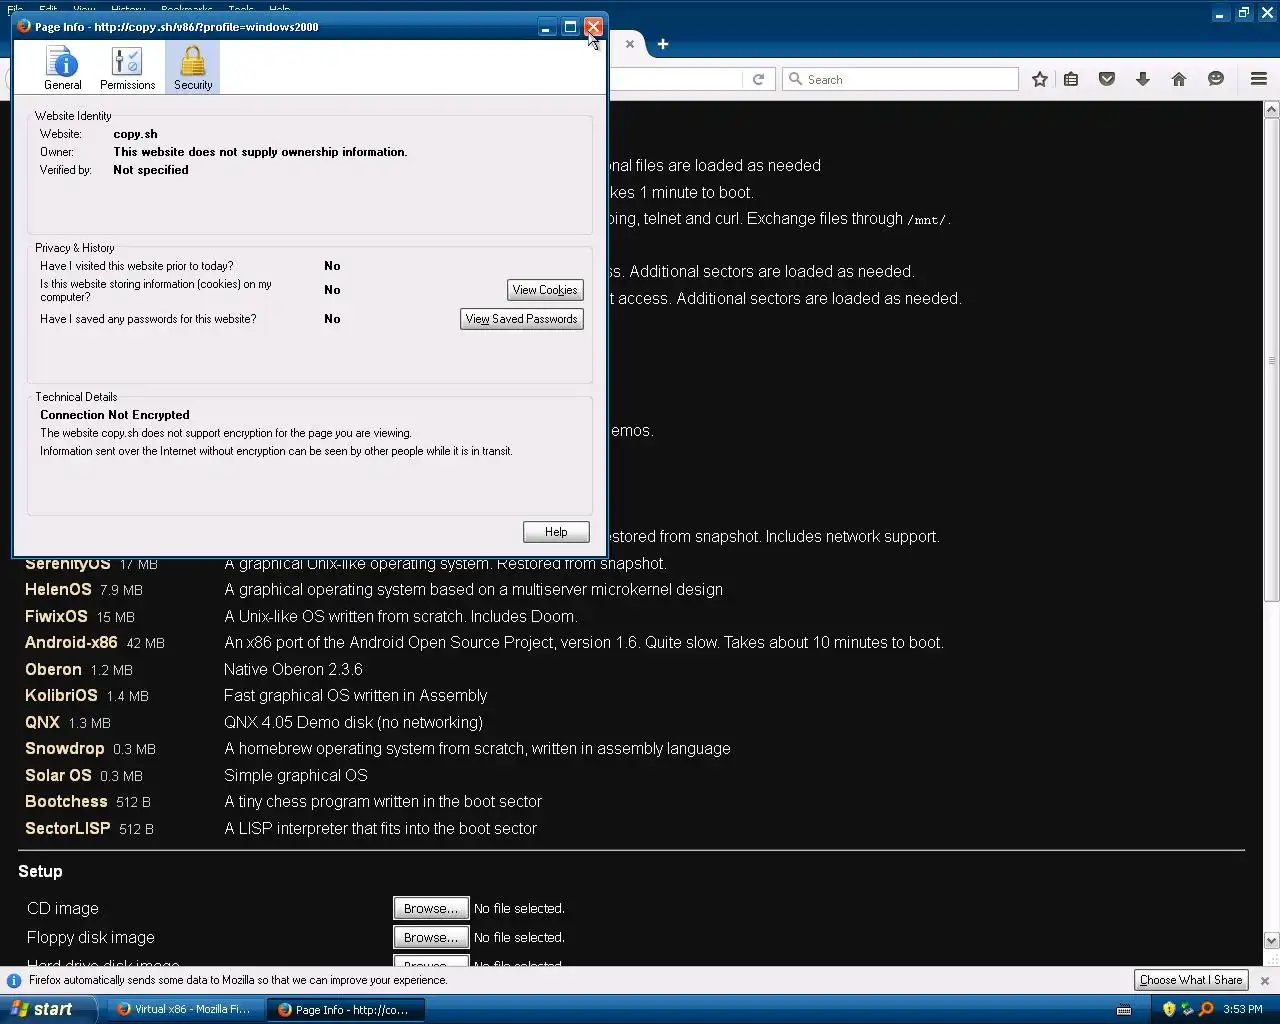Reload the page in Firefox
The width and height of the screenshot is (1280, 1024).
(x=758, y=79)
